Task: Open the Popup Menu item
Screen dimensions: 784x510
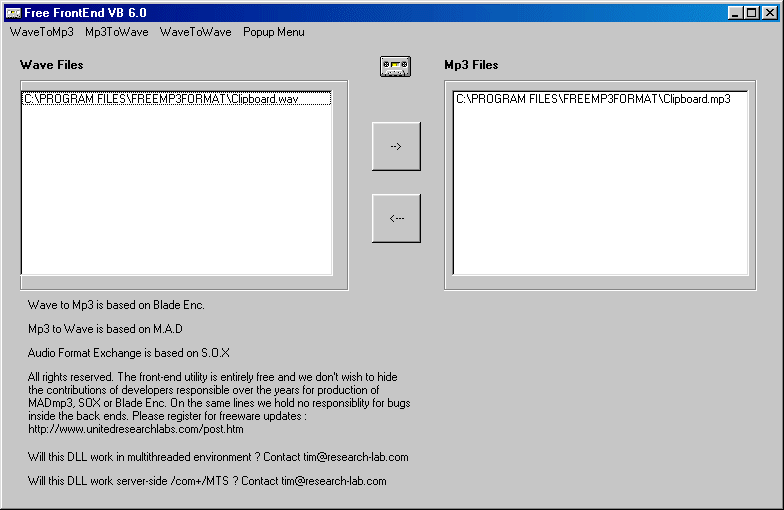Action: (274, 32)
